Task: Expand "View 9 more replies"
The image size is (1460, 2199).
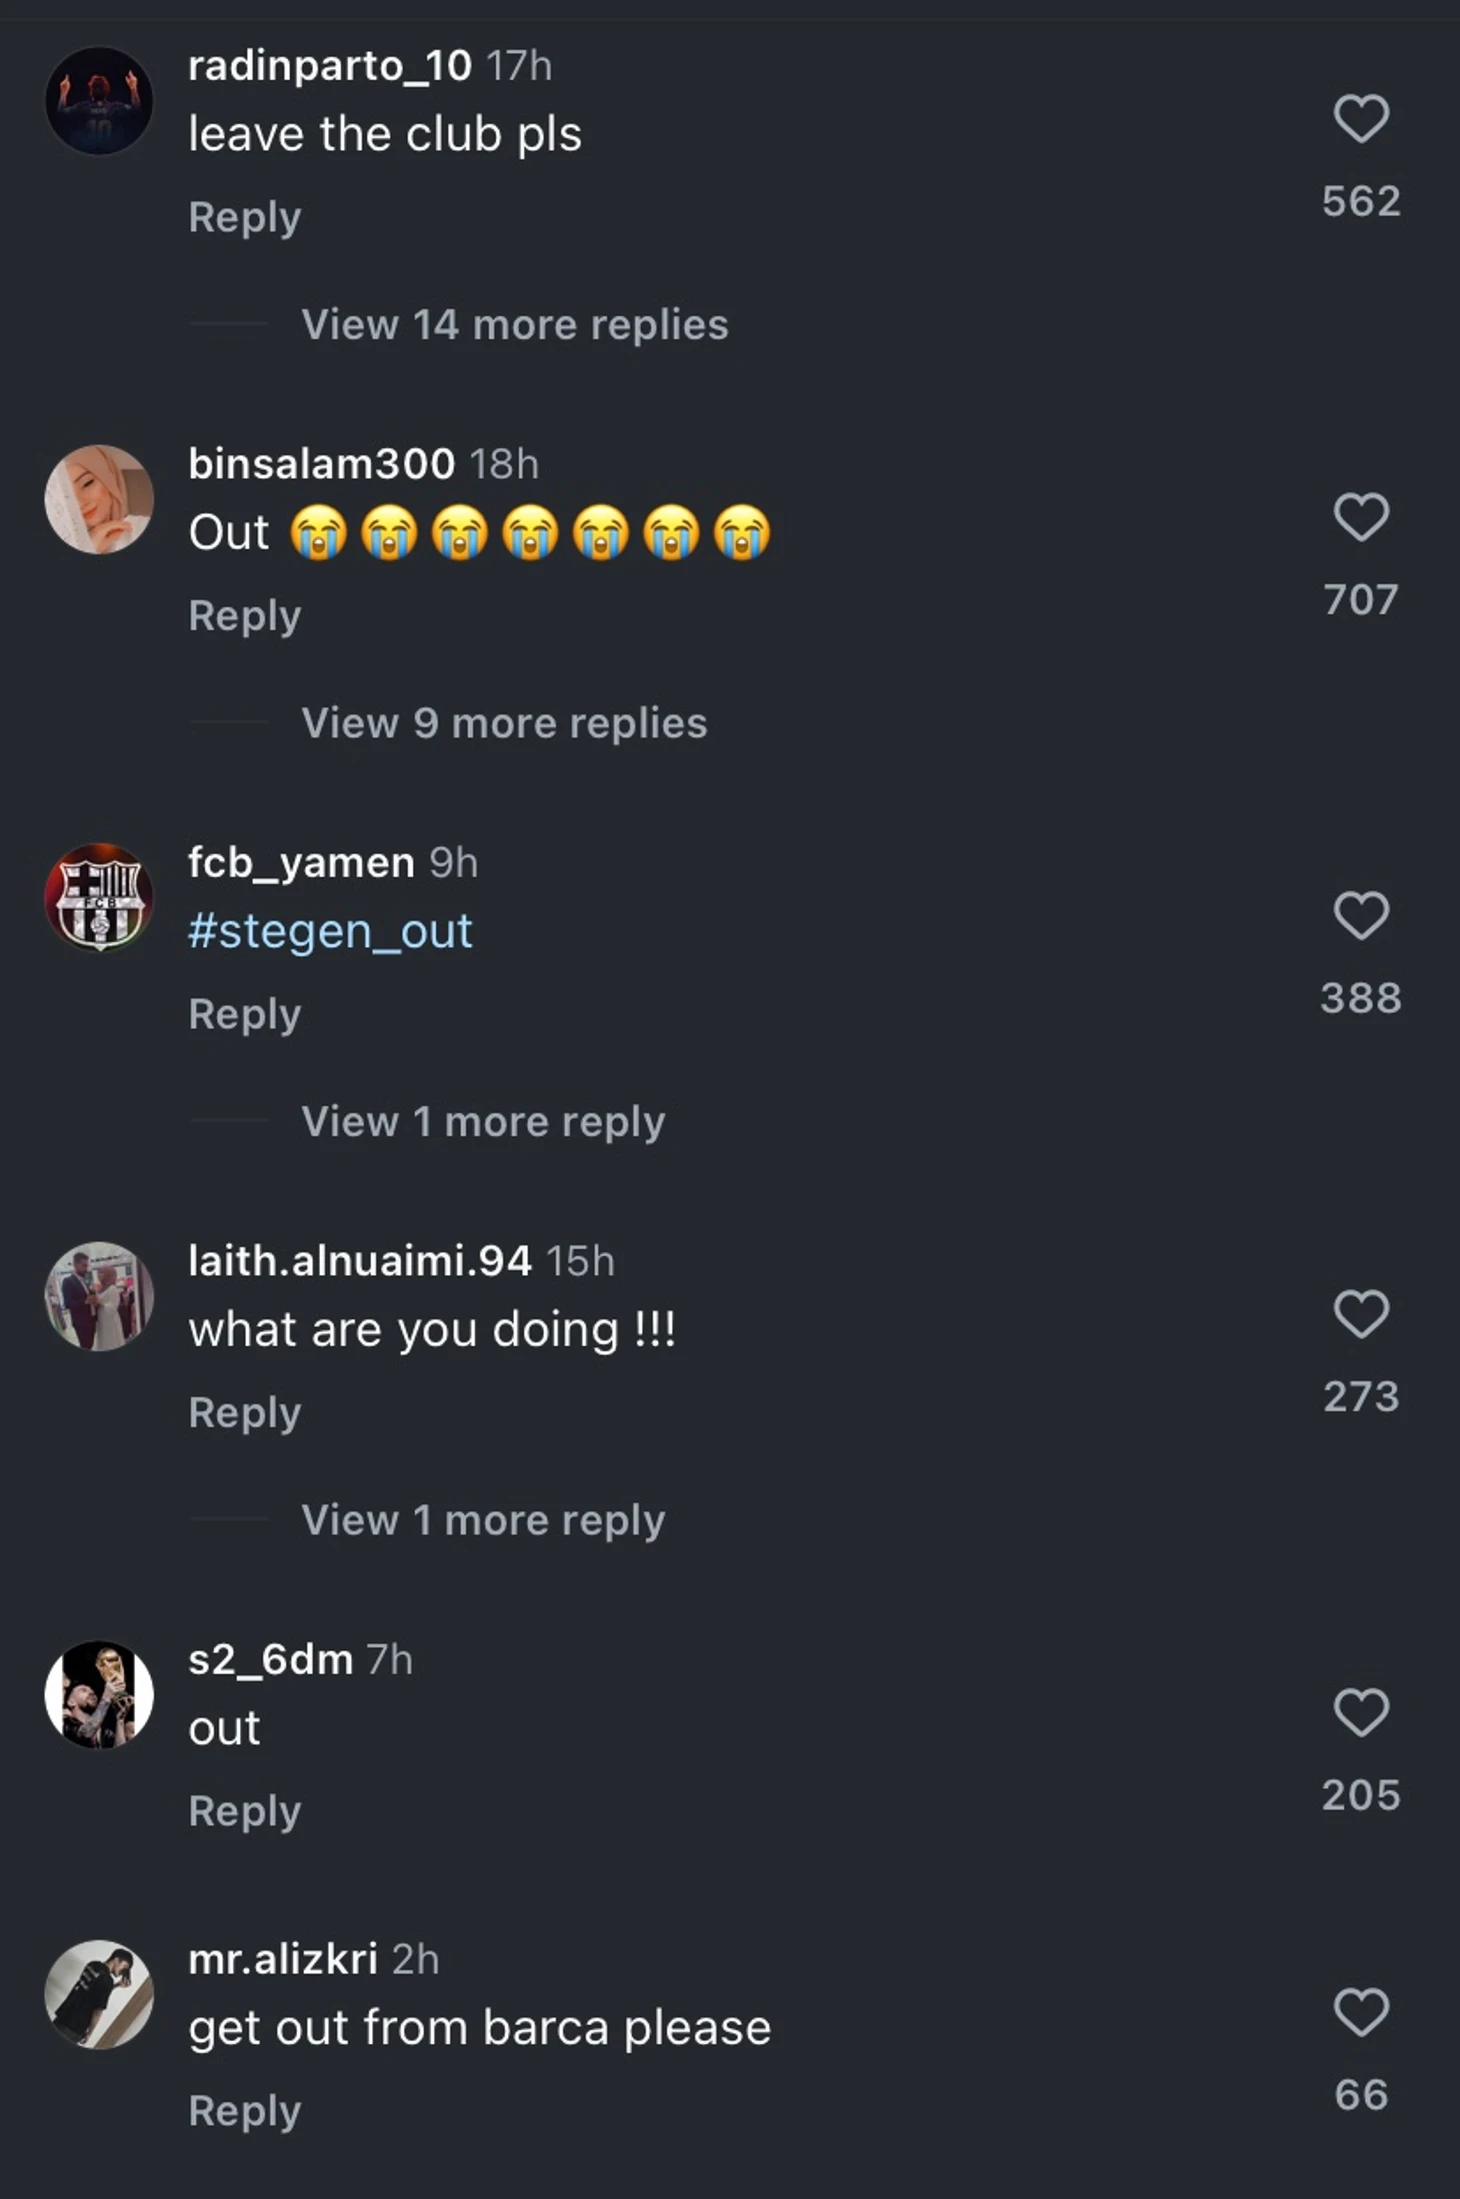Action: tap(504, 723)
